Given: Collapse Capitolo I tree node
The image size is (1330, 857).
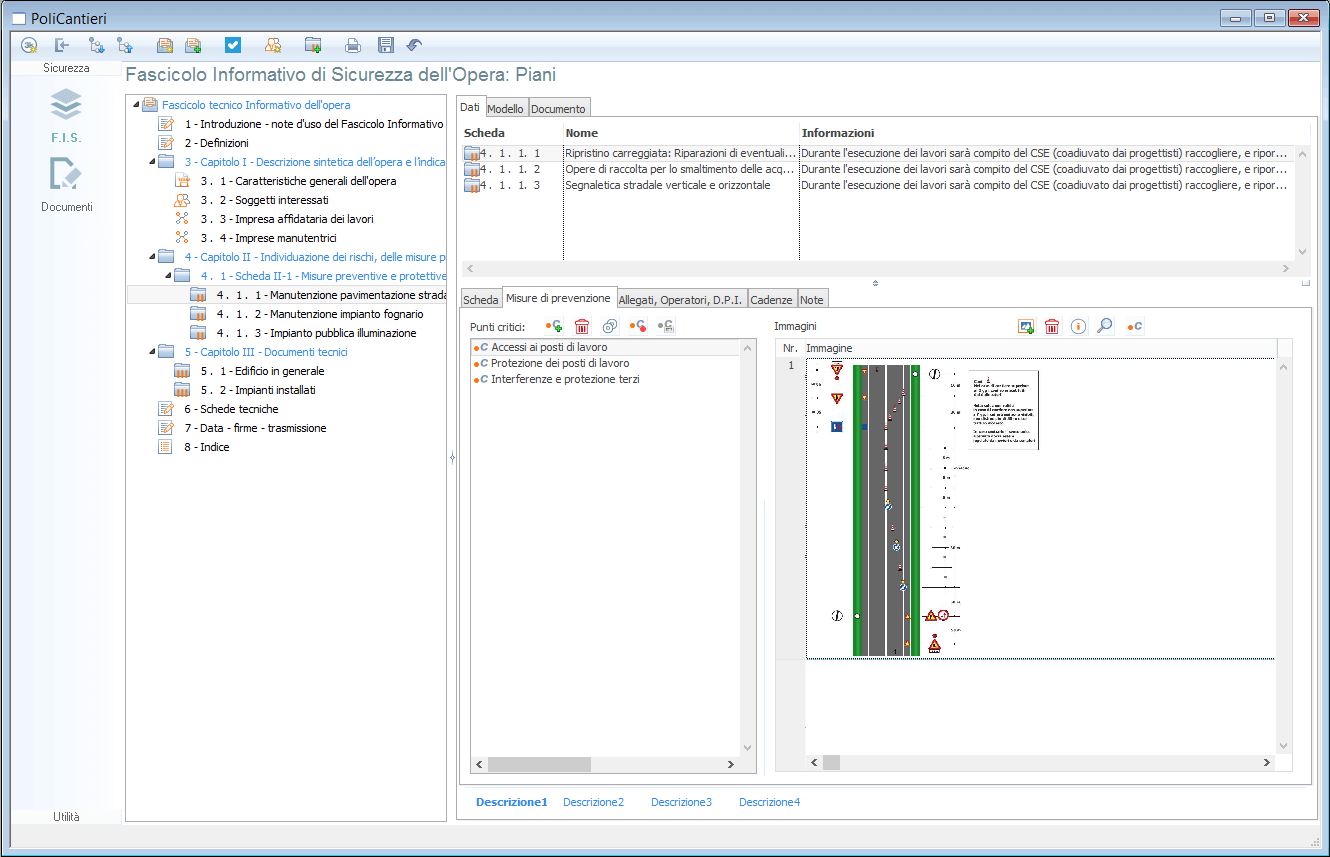Looking at the screenshot, I should [150, 162].
